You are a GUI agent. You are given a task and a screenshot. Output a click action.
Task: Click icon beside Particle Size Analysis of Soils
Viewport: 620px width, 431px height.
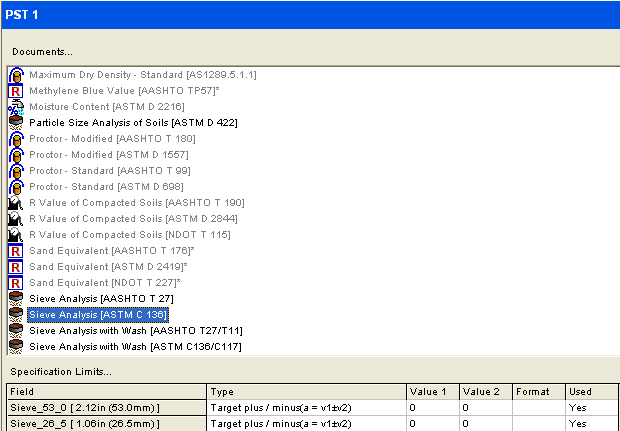tap(15, 122)
